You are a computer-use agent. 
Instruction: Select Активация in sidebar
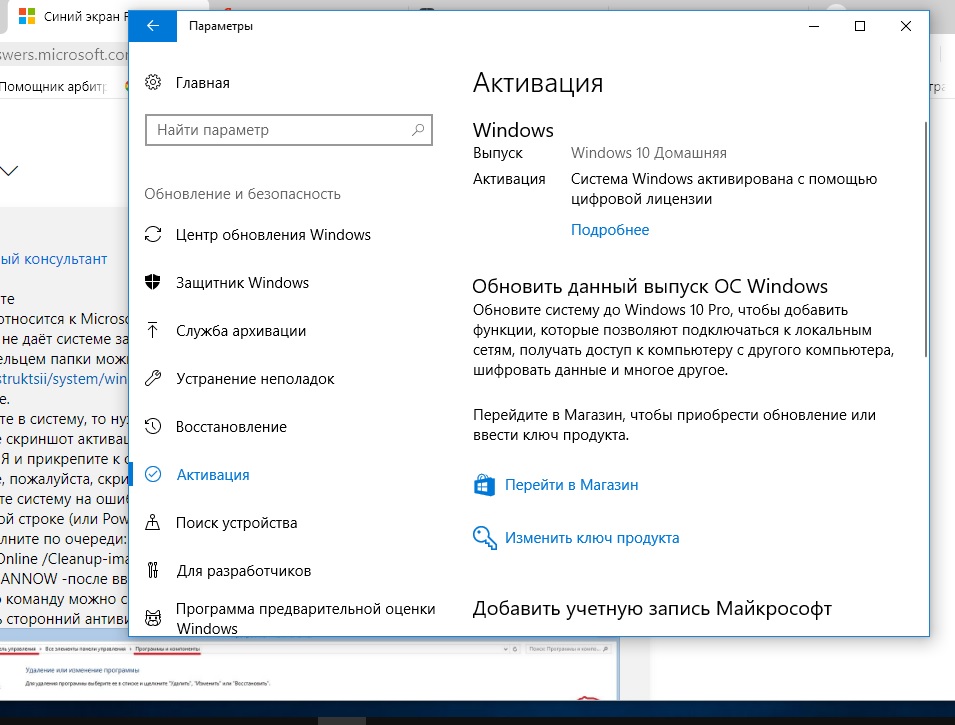point(213,475)
